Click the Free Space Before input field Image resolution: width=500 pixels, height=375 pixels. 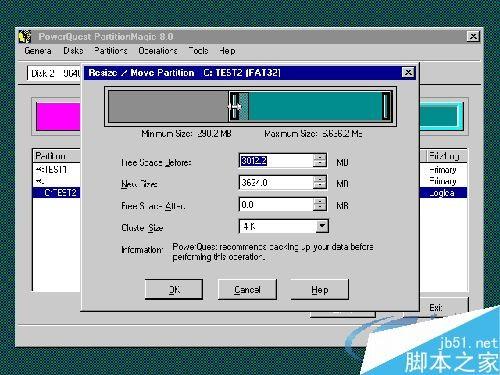(277, 161)
